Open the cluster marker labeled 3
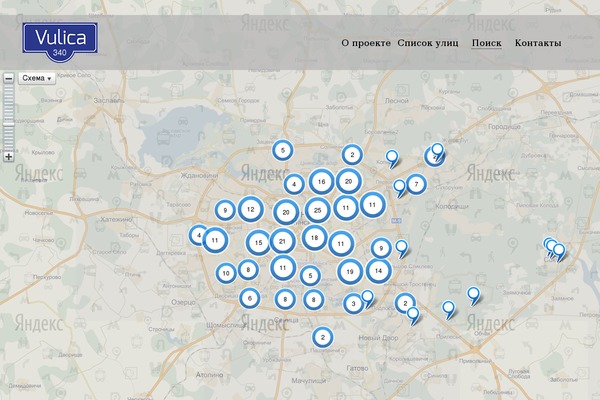Screen dimensions: 600x400 point(353,304)
